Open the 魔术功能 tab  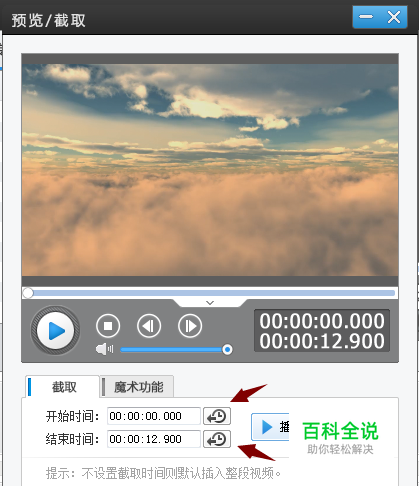tap(137, 387)
